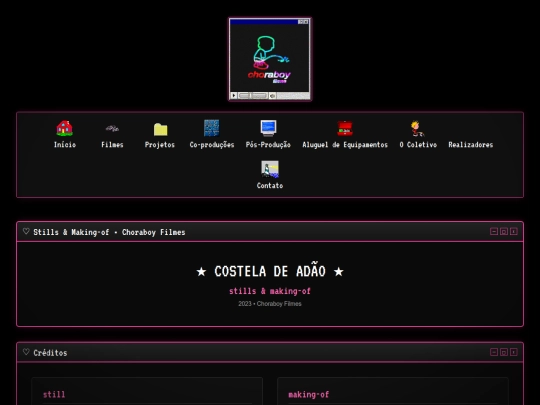The width and height of the screenshot is (540, 405).
Task: Click the making-of credits card heading
Action: pyautogui.click(x=309, y=394)
